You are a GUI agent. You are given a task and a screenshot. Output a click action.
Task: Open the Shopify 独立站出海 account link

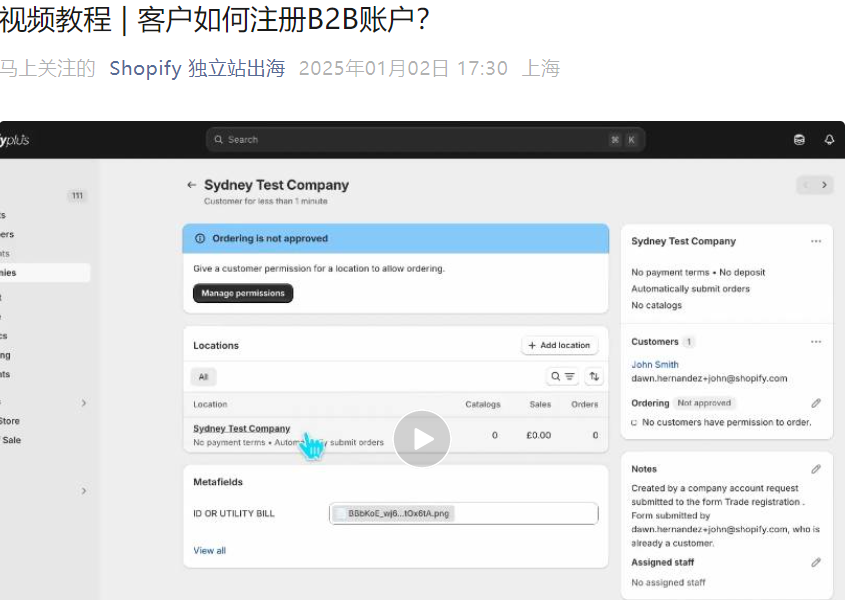click(x=197, y=69)
